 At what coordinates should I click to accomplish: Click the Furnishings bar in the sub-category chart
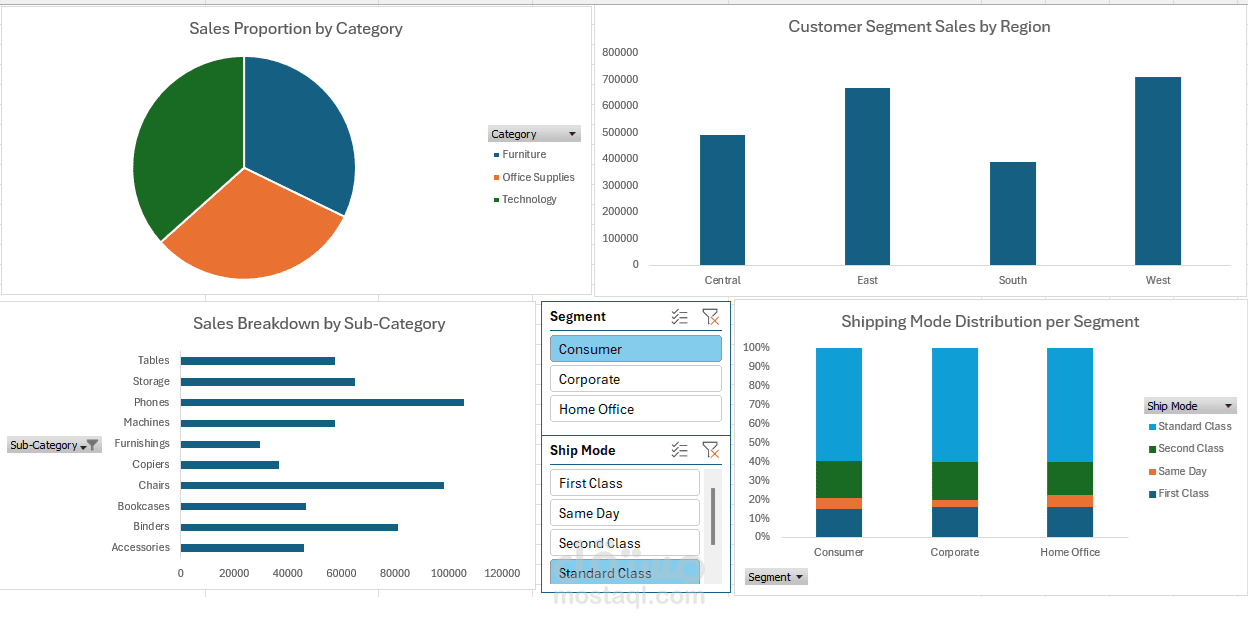[x=220, y=444]
